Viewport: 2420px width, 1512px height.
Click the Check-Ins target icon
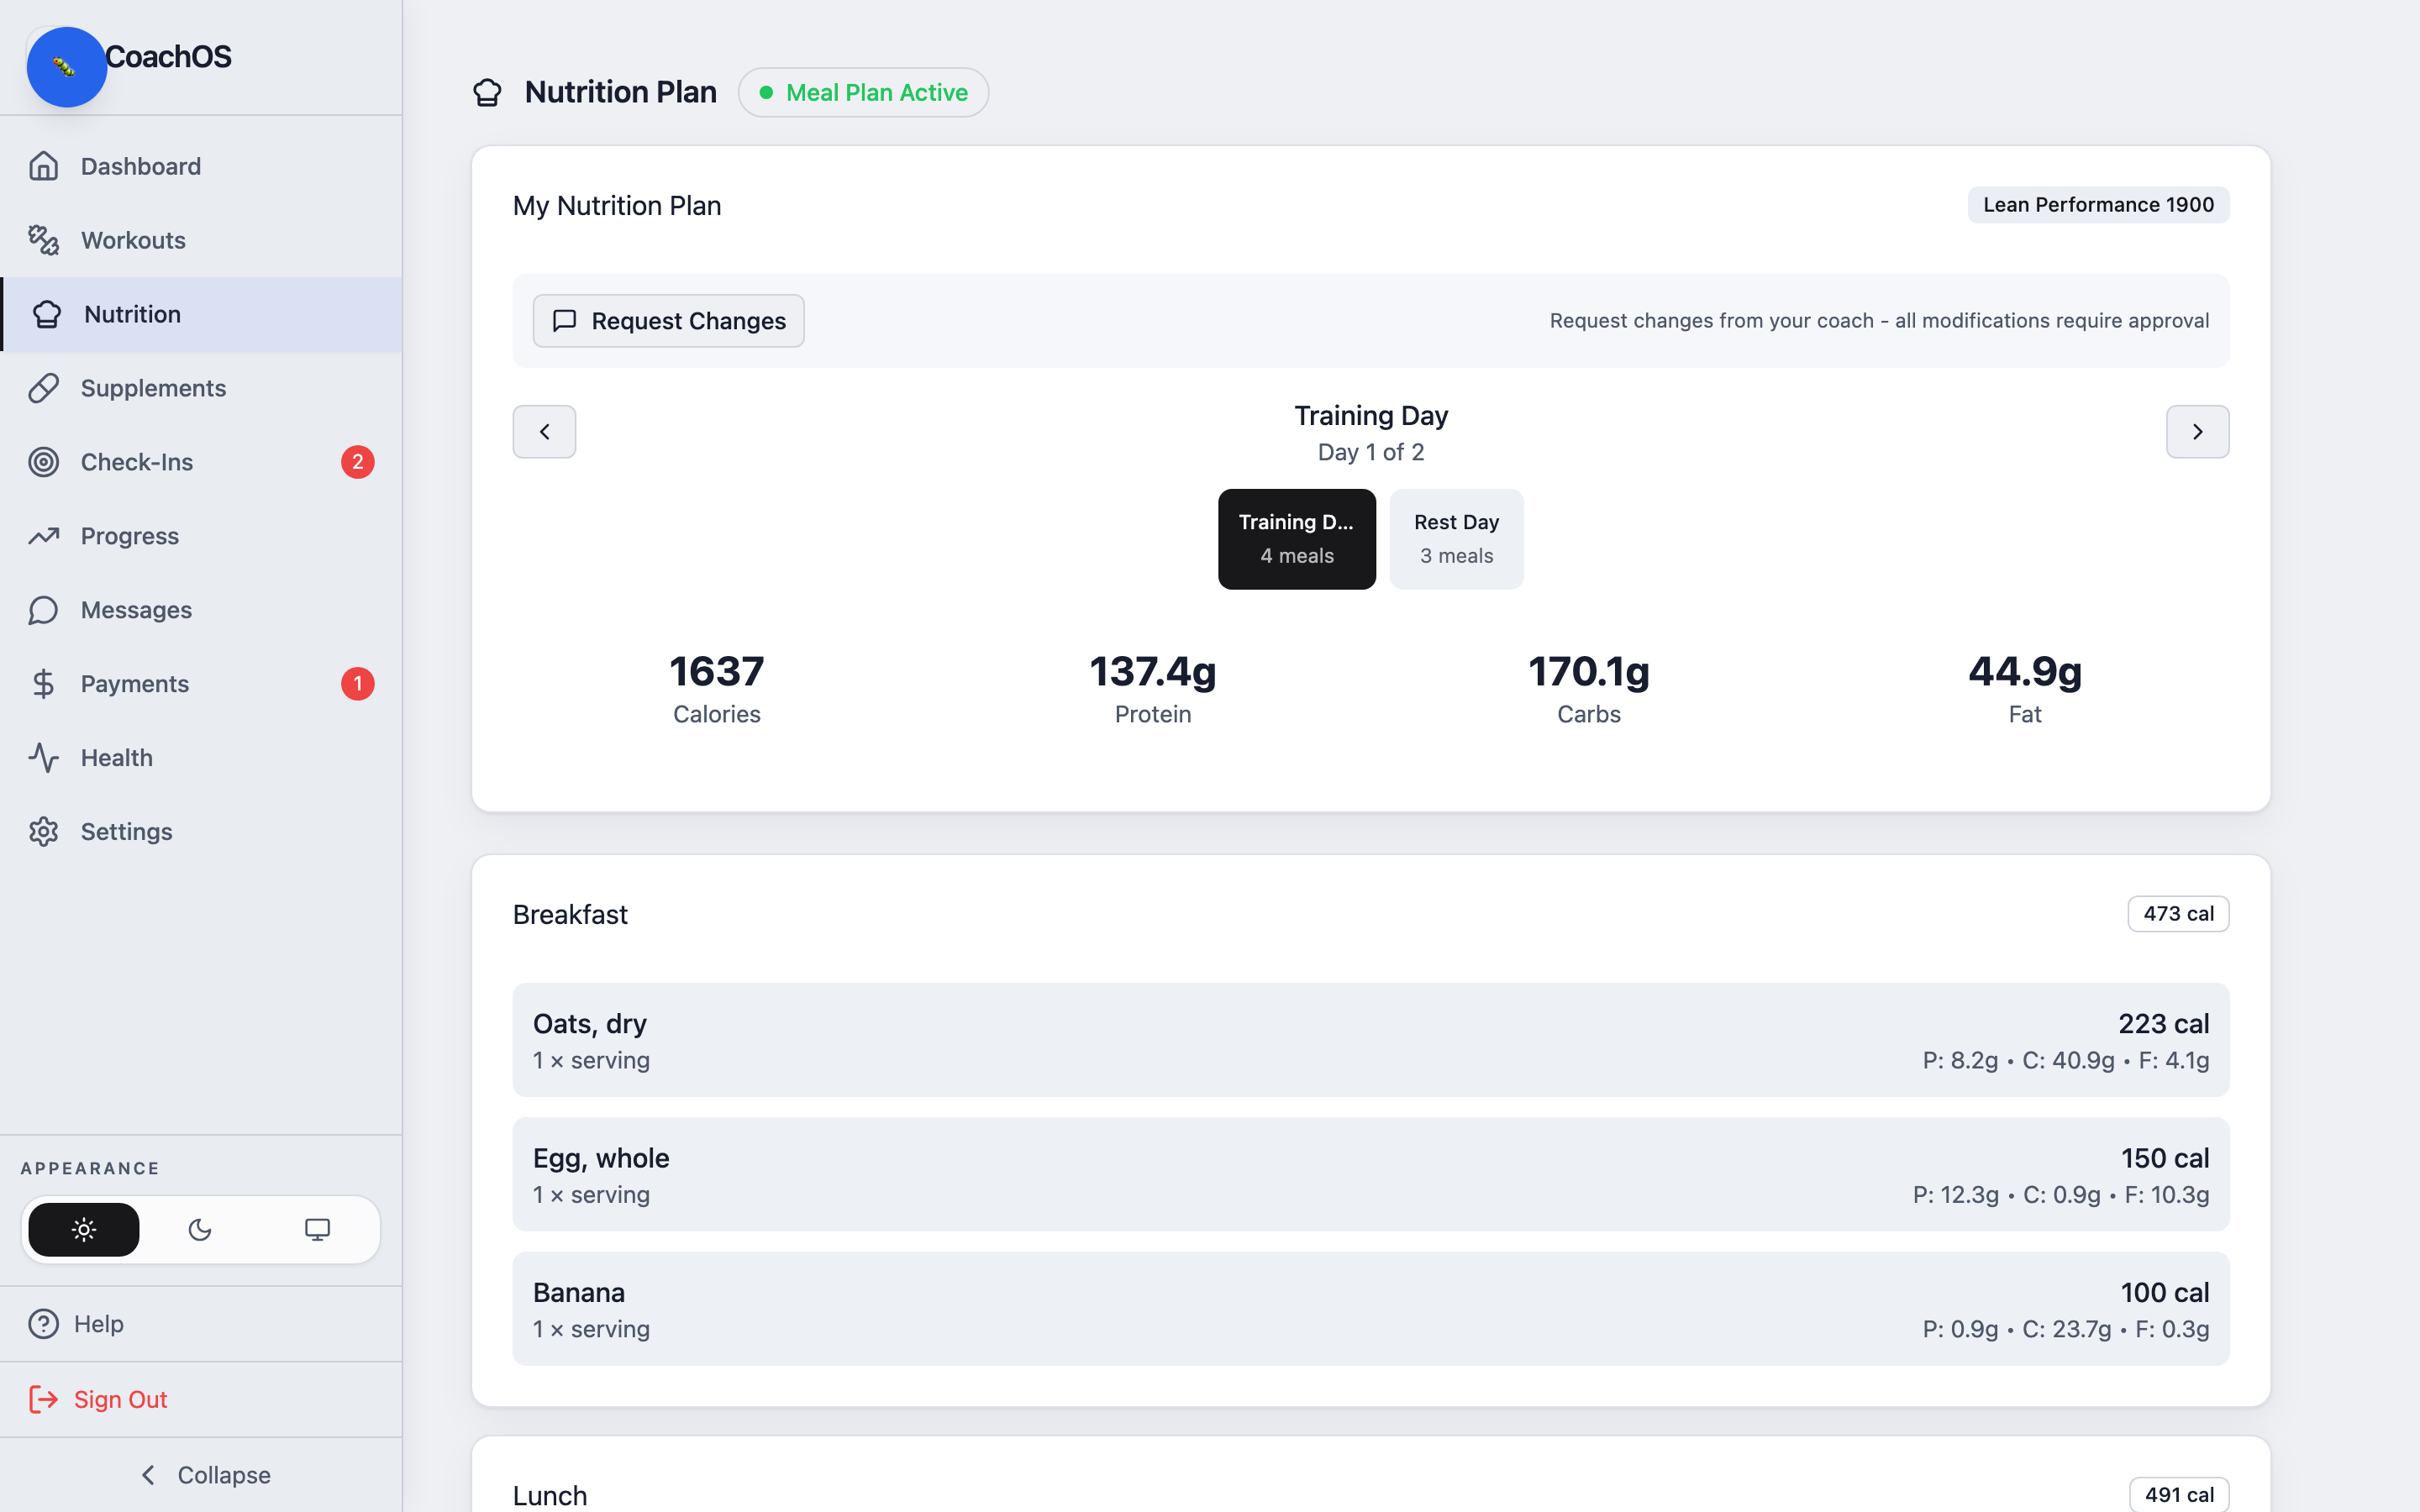[44, 462]
